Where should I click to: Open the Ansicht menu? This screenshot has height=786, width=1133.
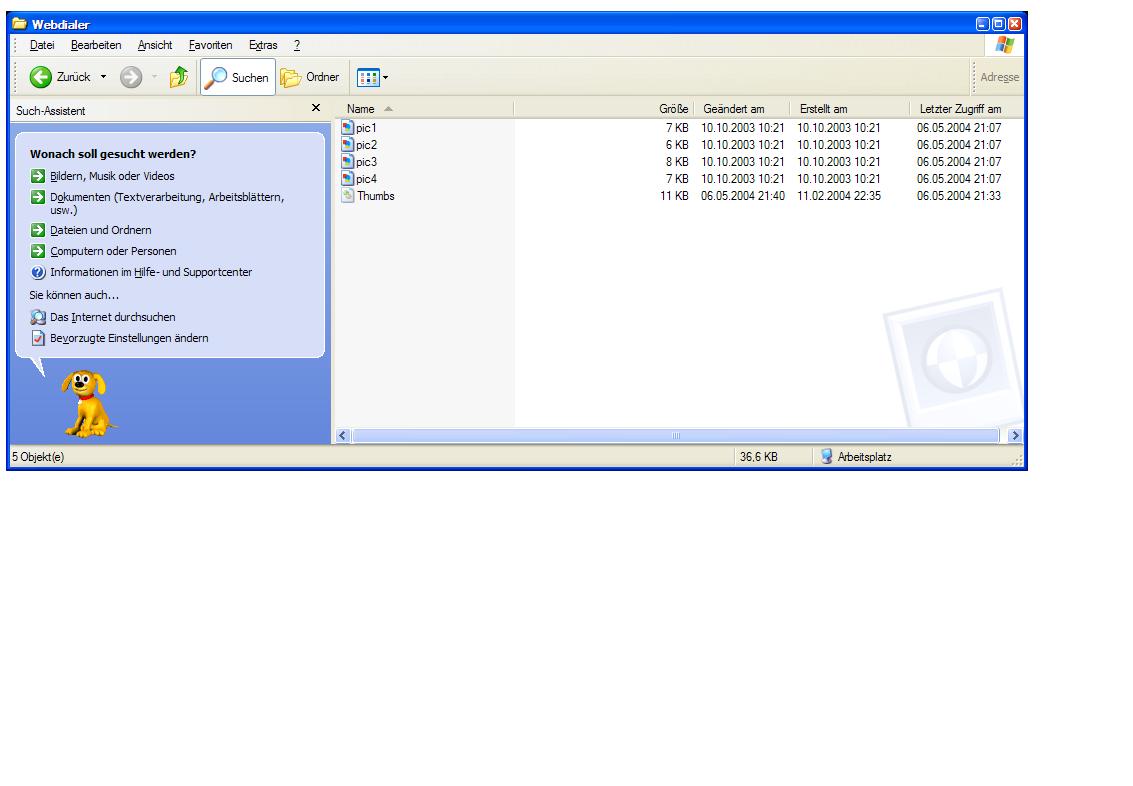[x=155, y=45]
